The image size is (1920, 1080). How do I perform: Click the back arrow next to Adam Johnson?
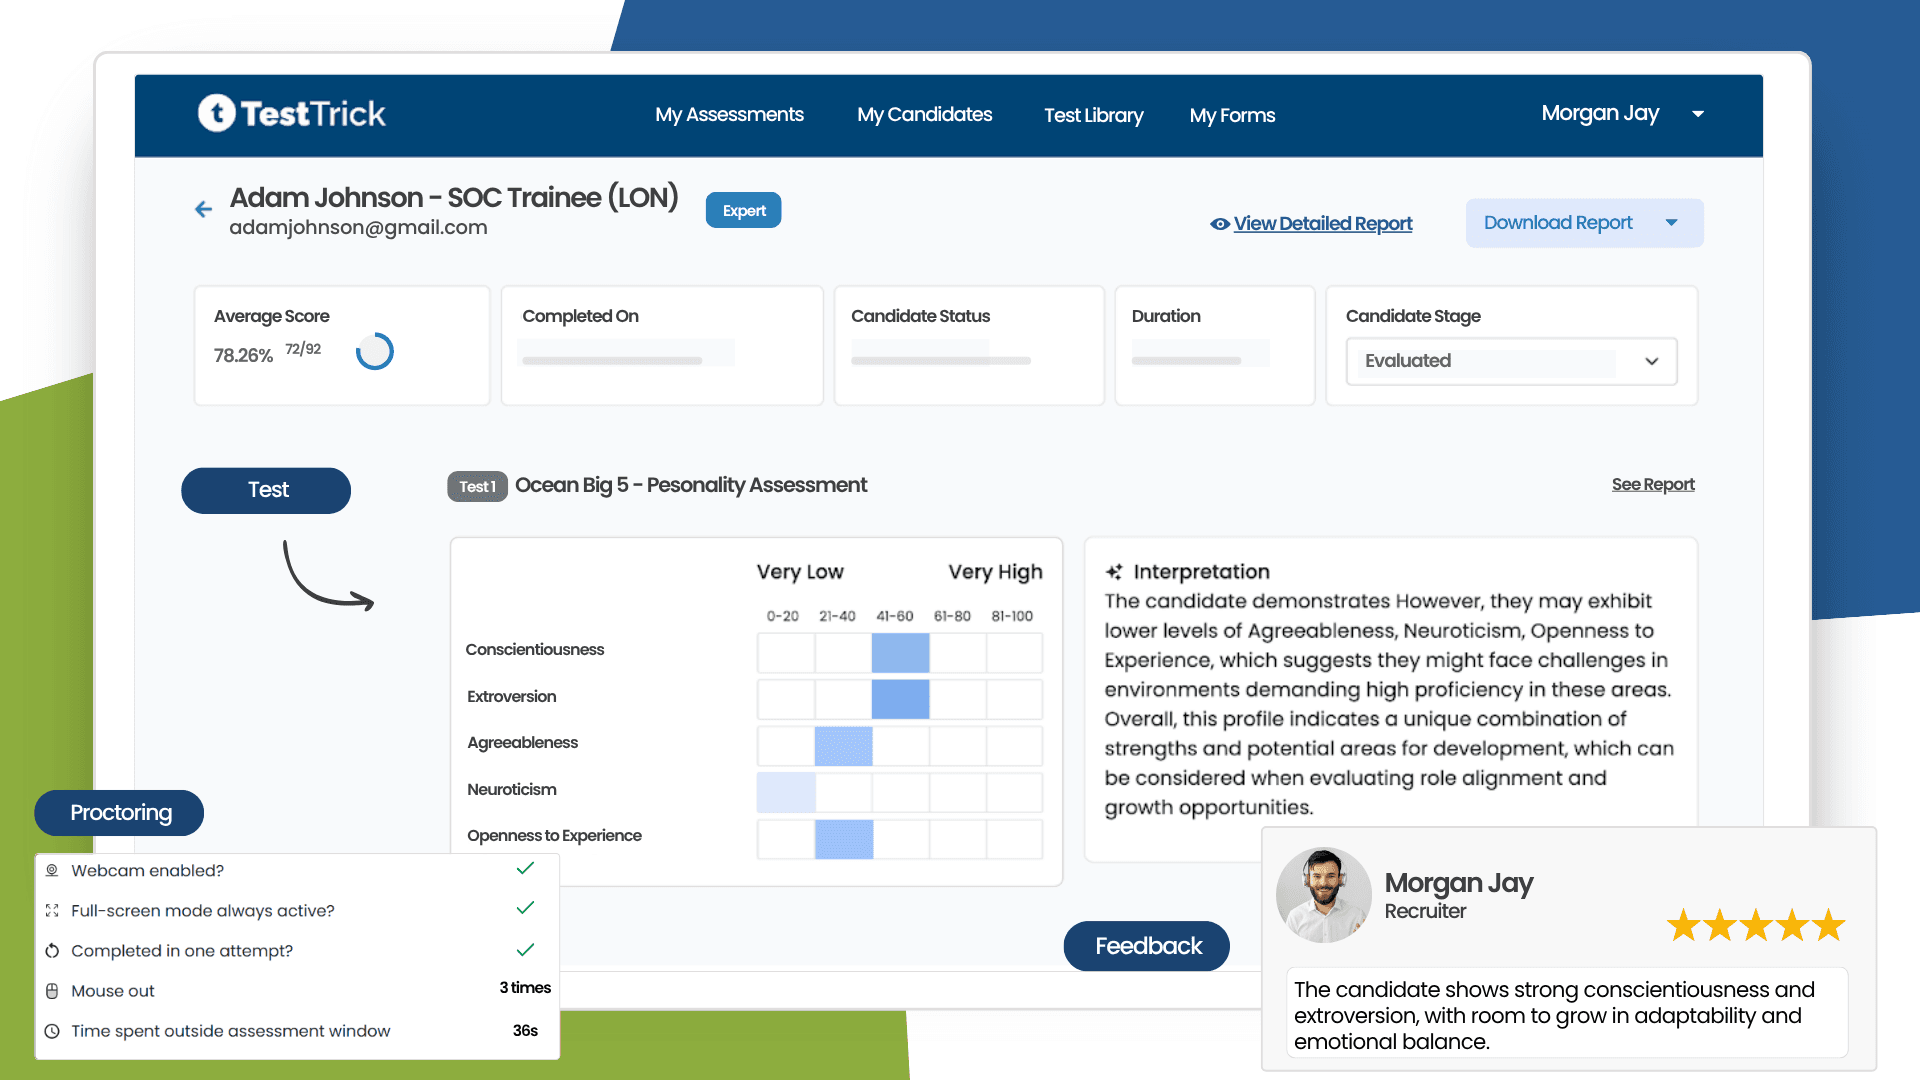[203, 209]
